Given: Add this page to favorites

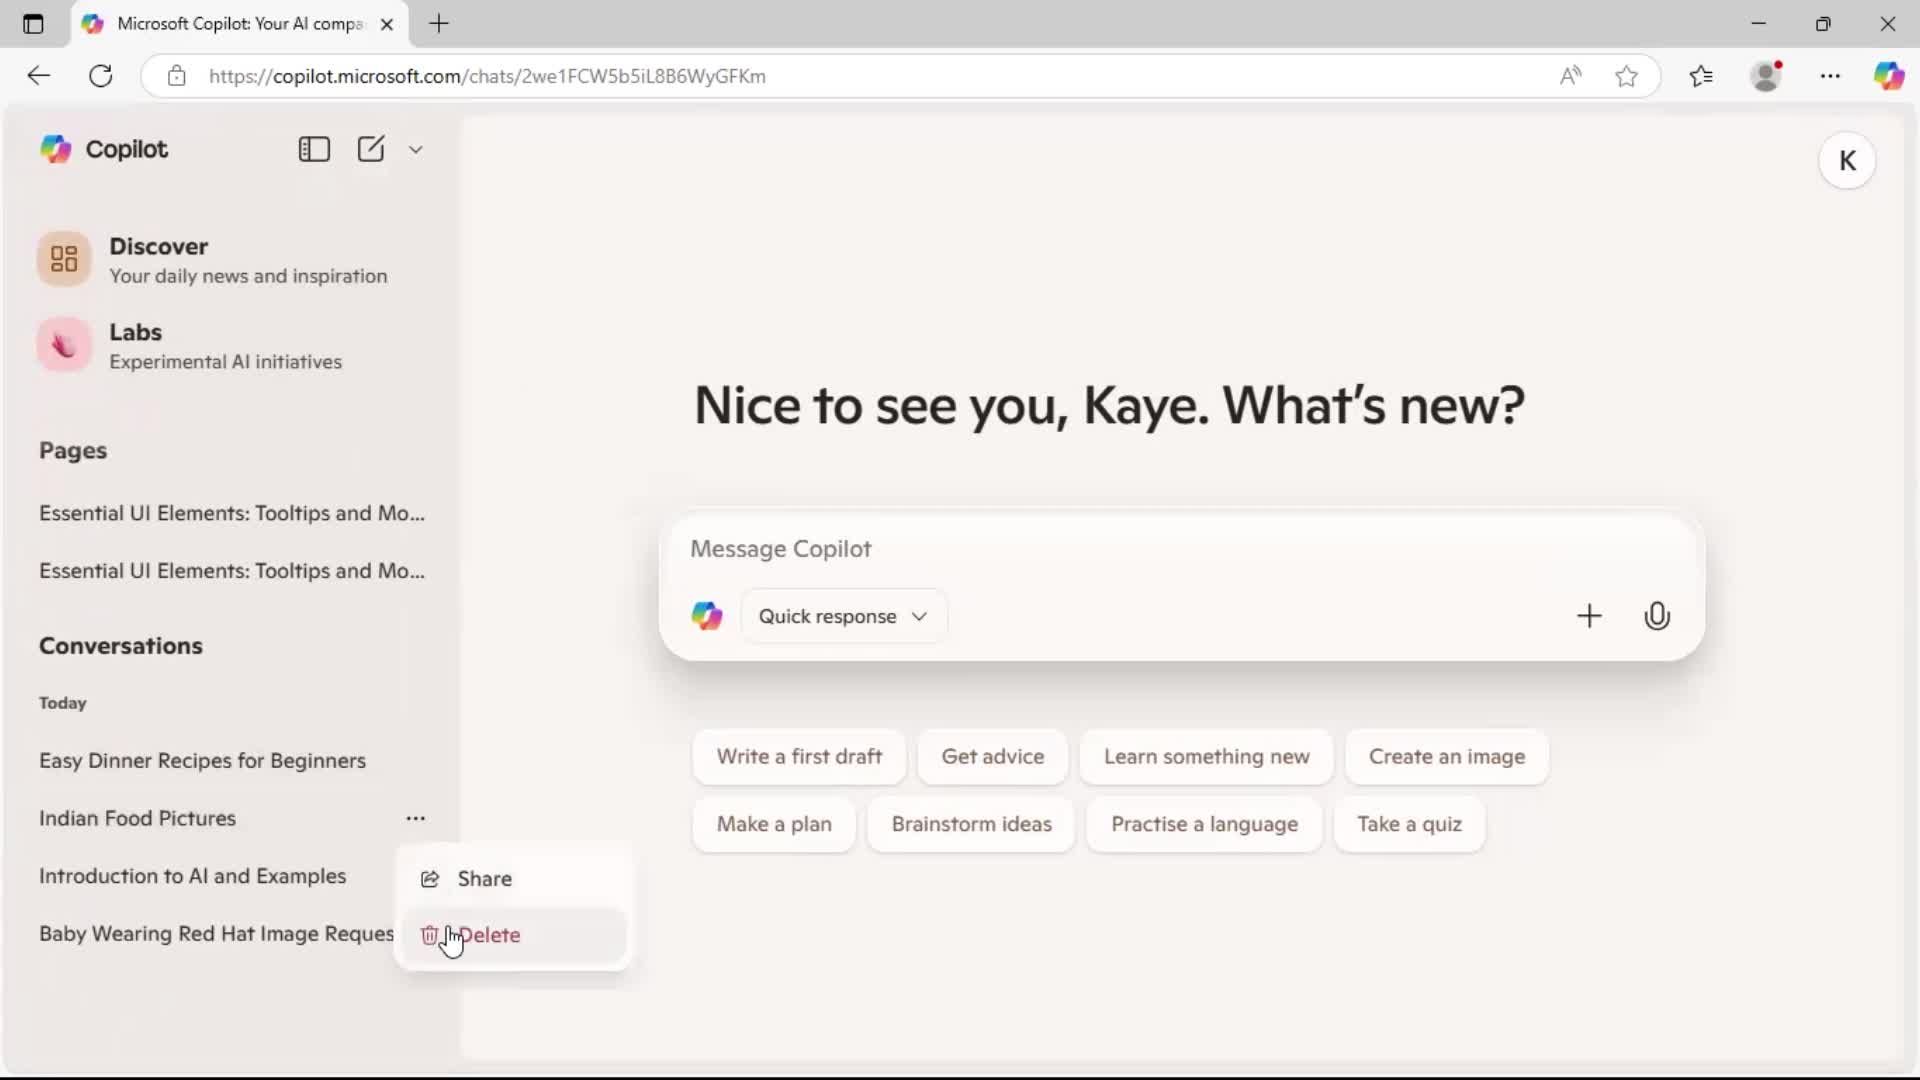Looking at the screenshot, I should [x=1626, y=76].
